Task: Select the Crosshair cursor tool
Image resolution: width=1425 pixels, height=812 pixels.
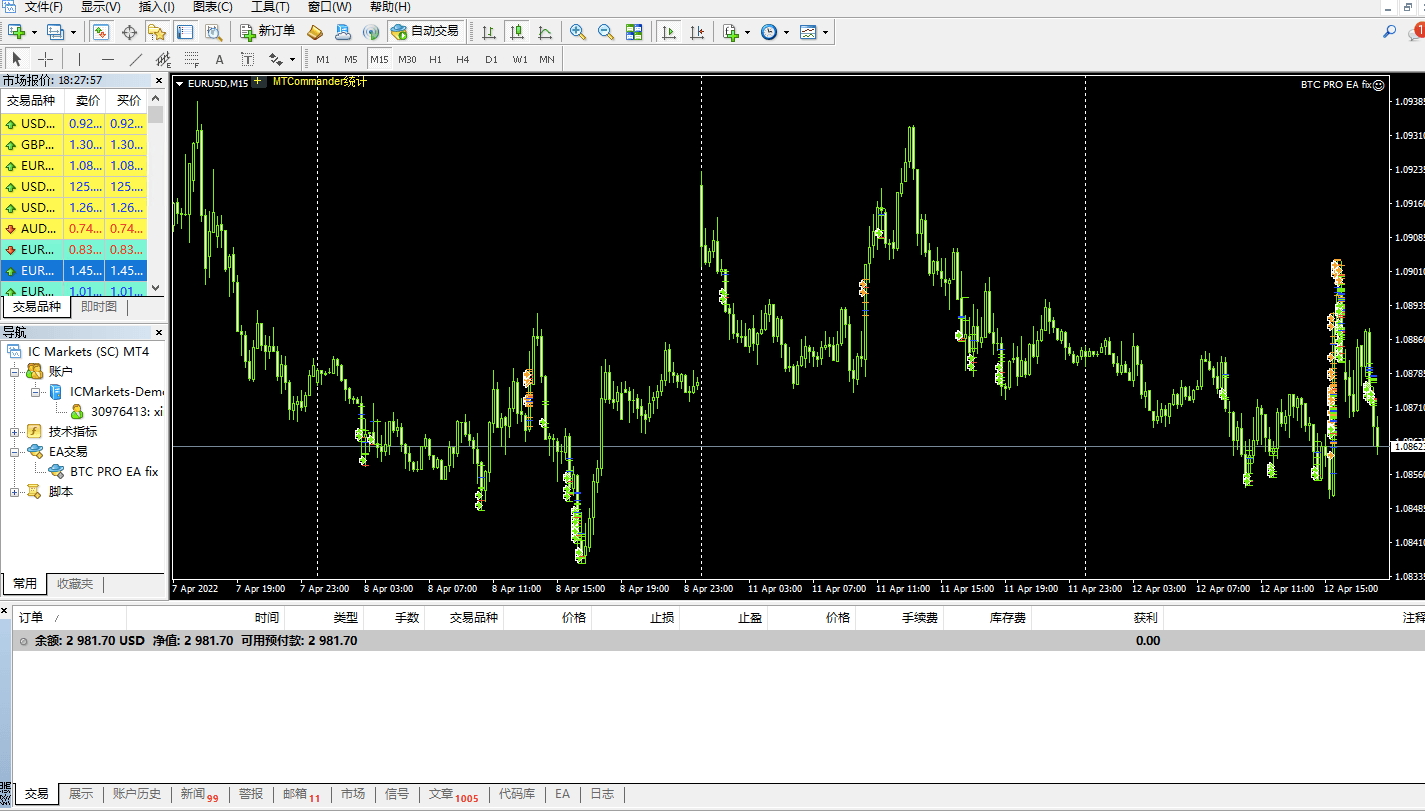Action: point(45,59)
